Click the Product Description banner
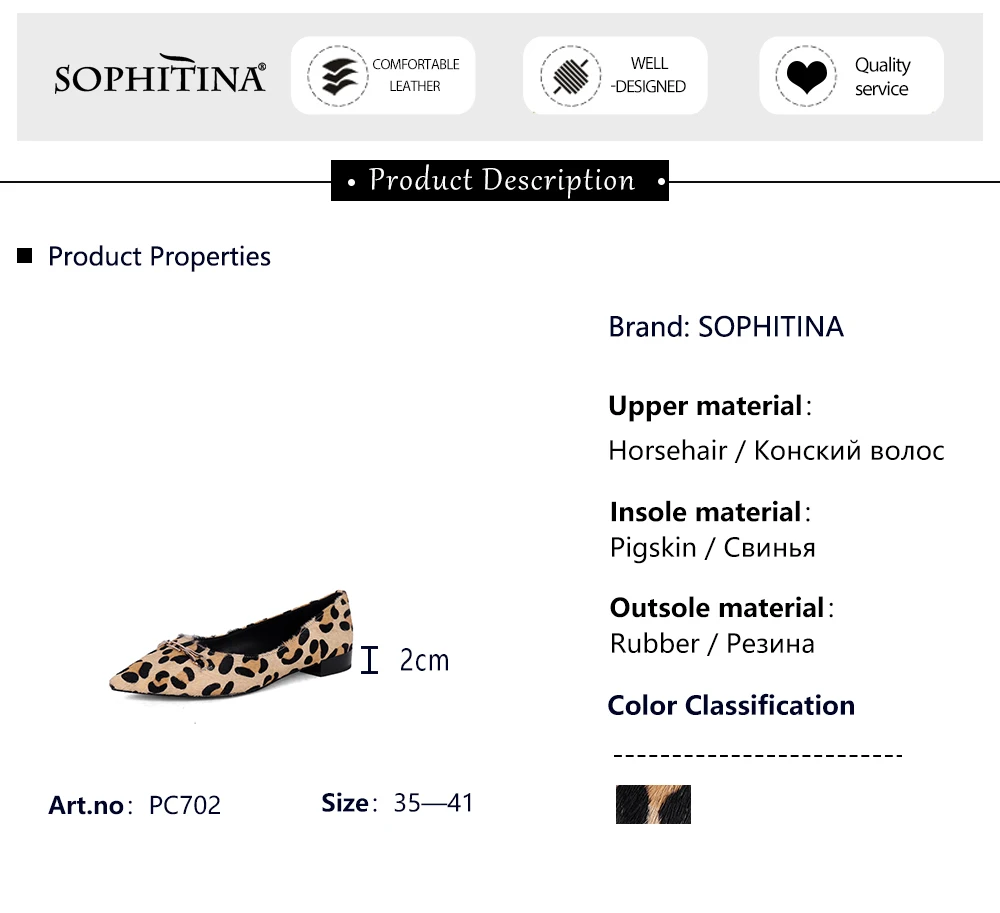This screenshot has width=1000, height=913. point(500,181)
